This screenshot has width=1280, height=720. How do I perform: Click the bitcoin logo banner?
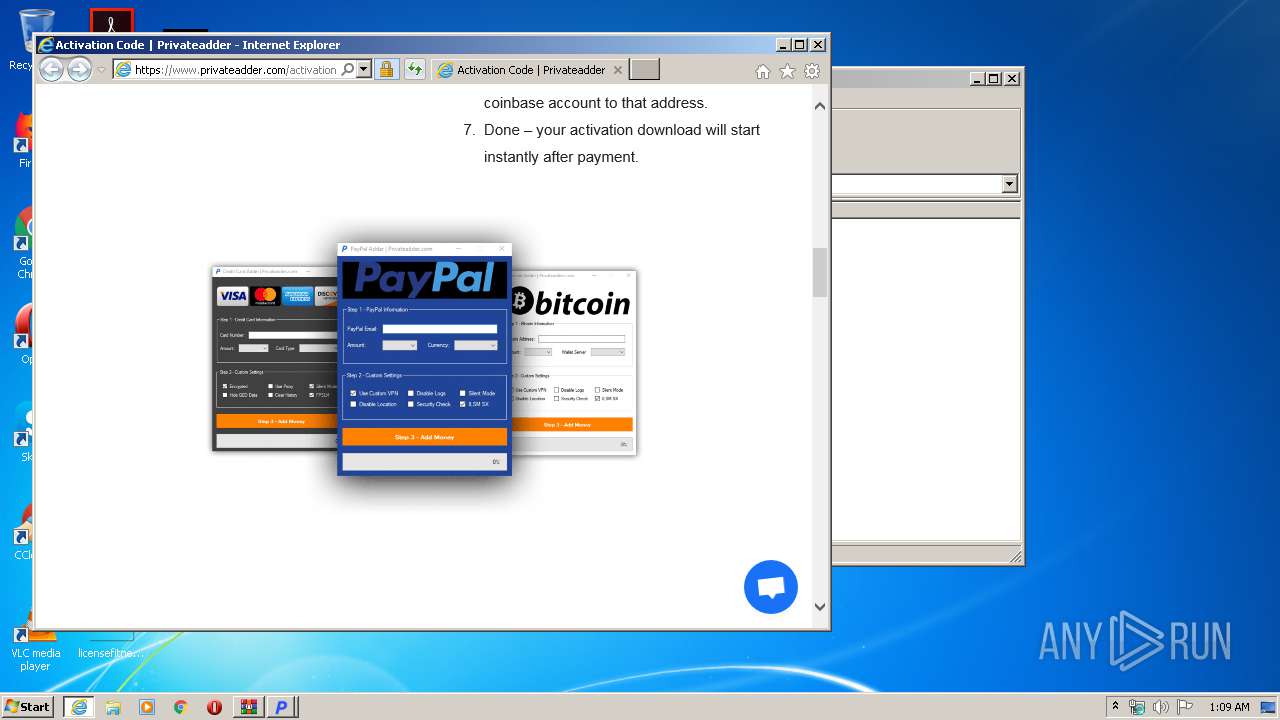click(x=570, y=302)
